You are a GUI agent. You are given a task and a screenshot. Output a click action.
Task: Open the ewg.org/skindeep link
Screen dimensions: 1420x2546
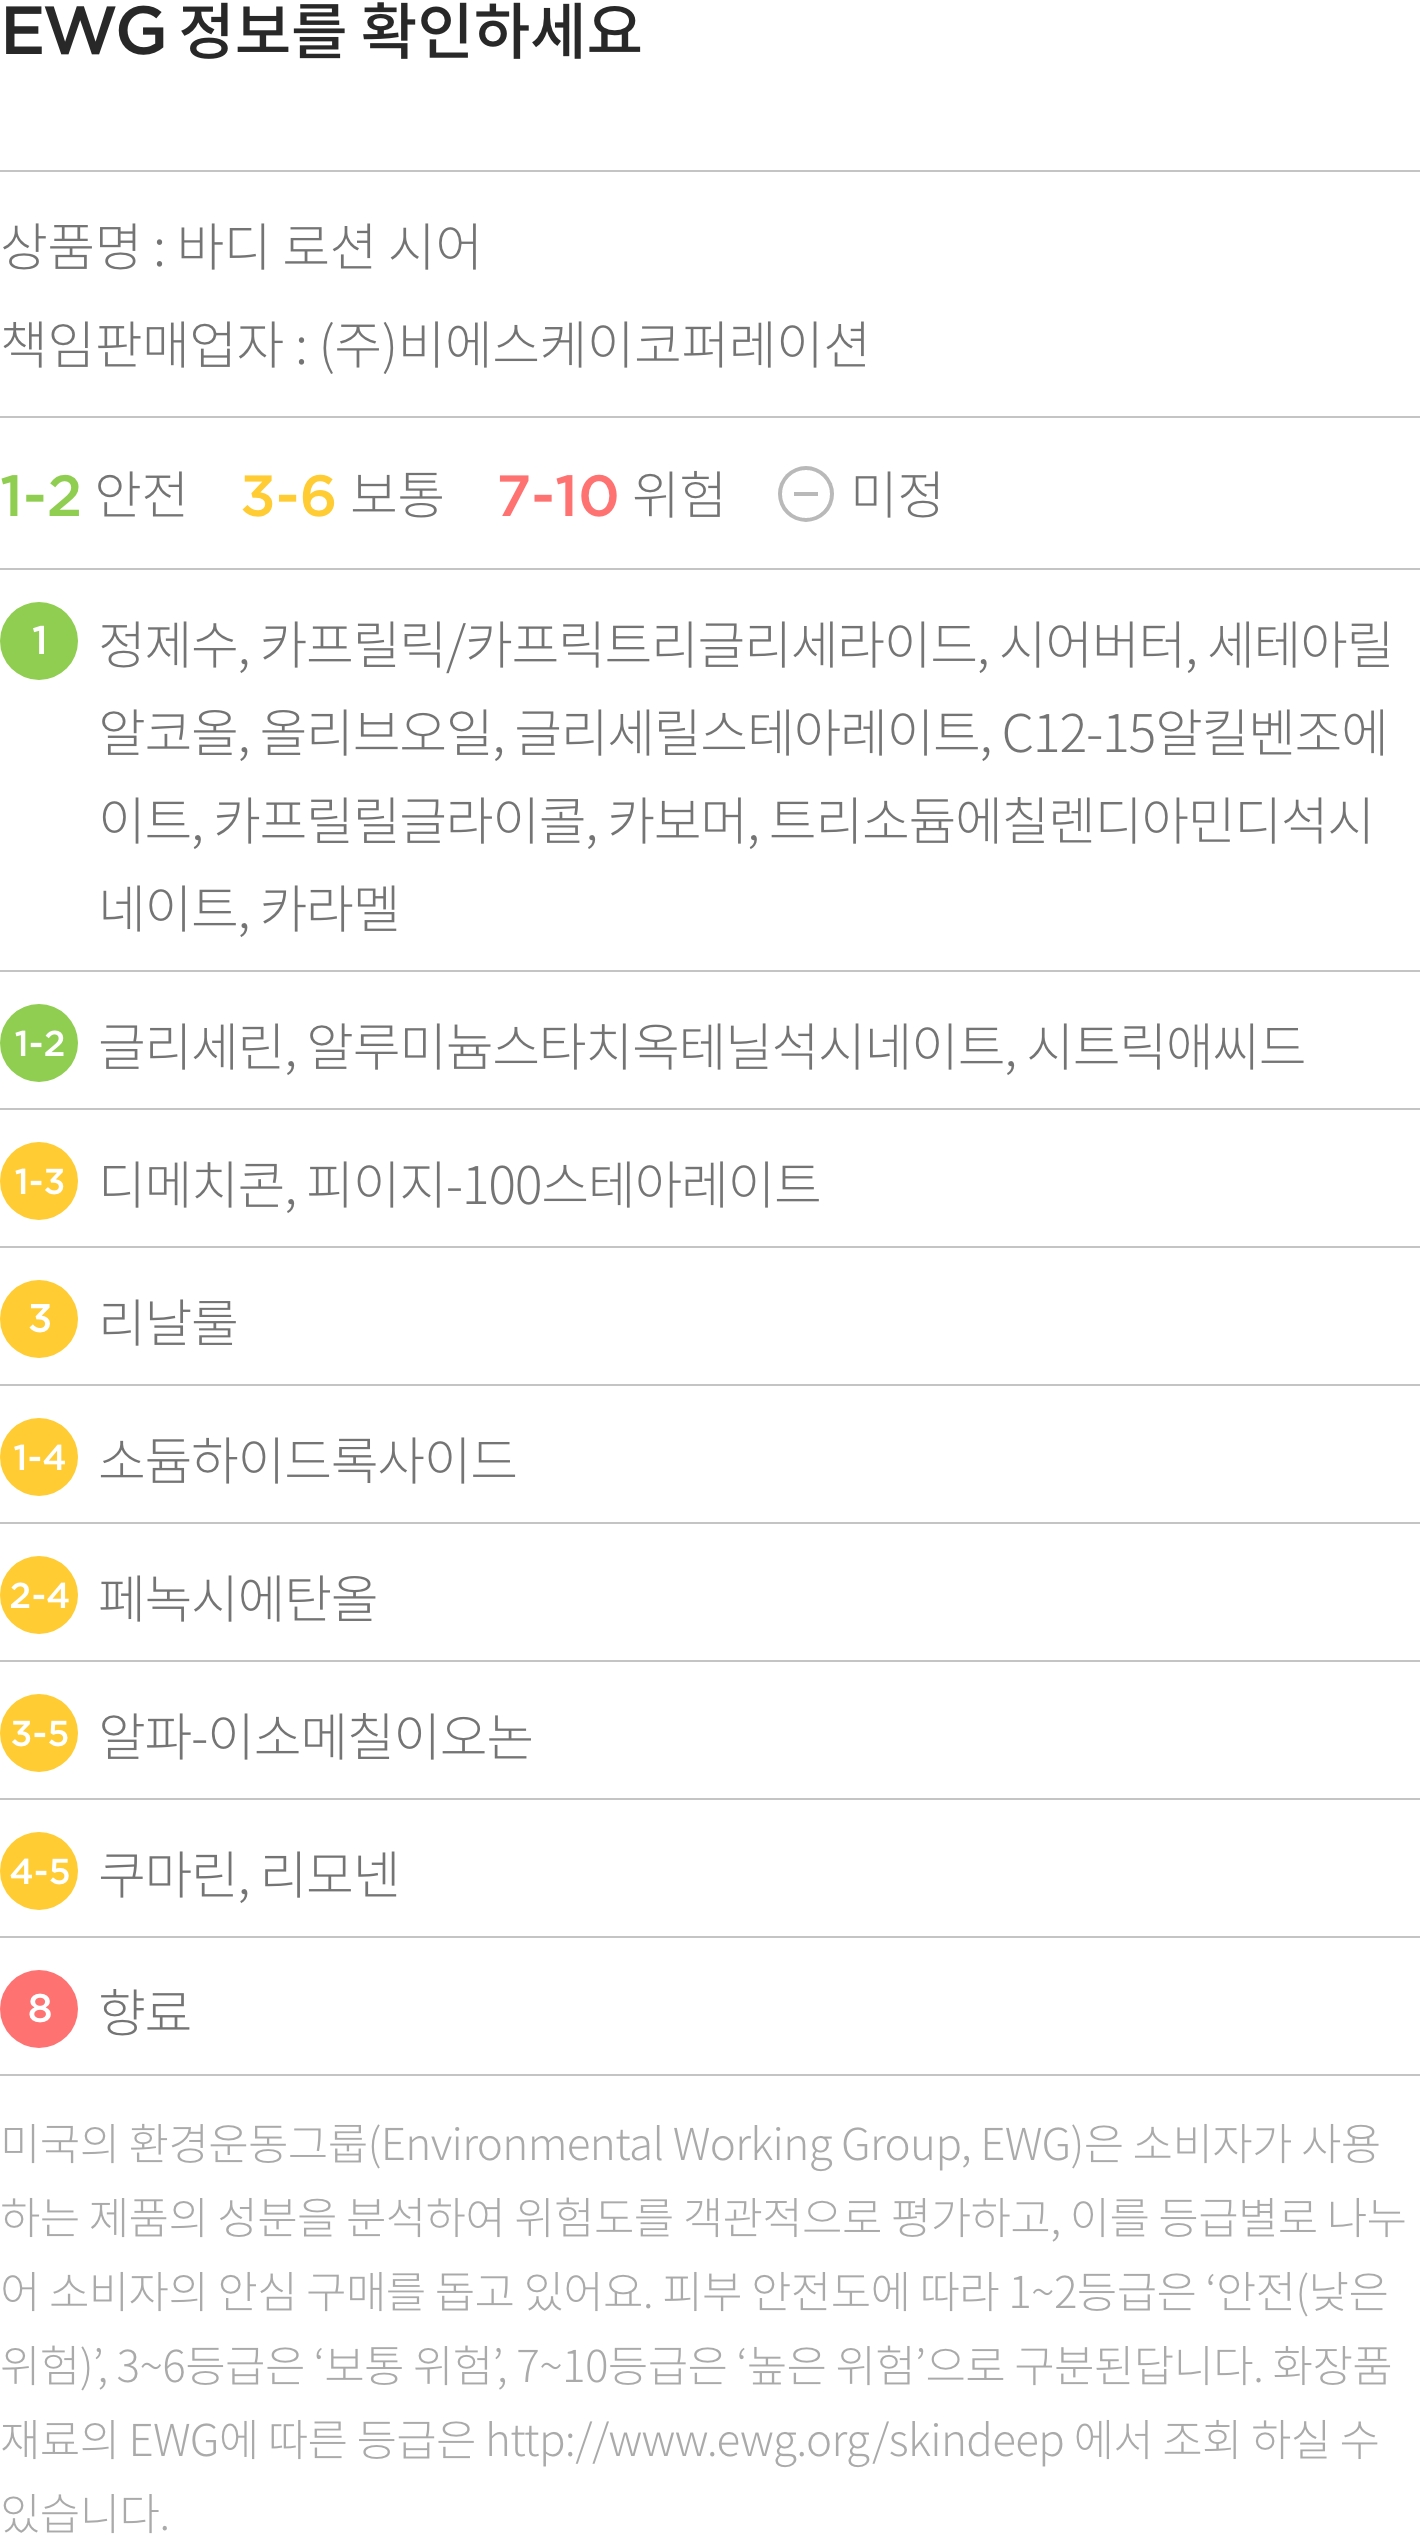tap(775, 2441)
